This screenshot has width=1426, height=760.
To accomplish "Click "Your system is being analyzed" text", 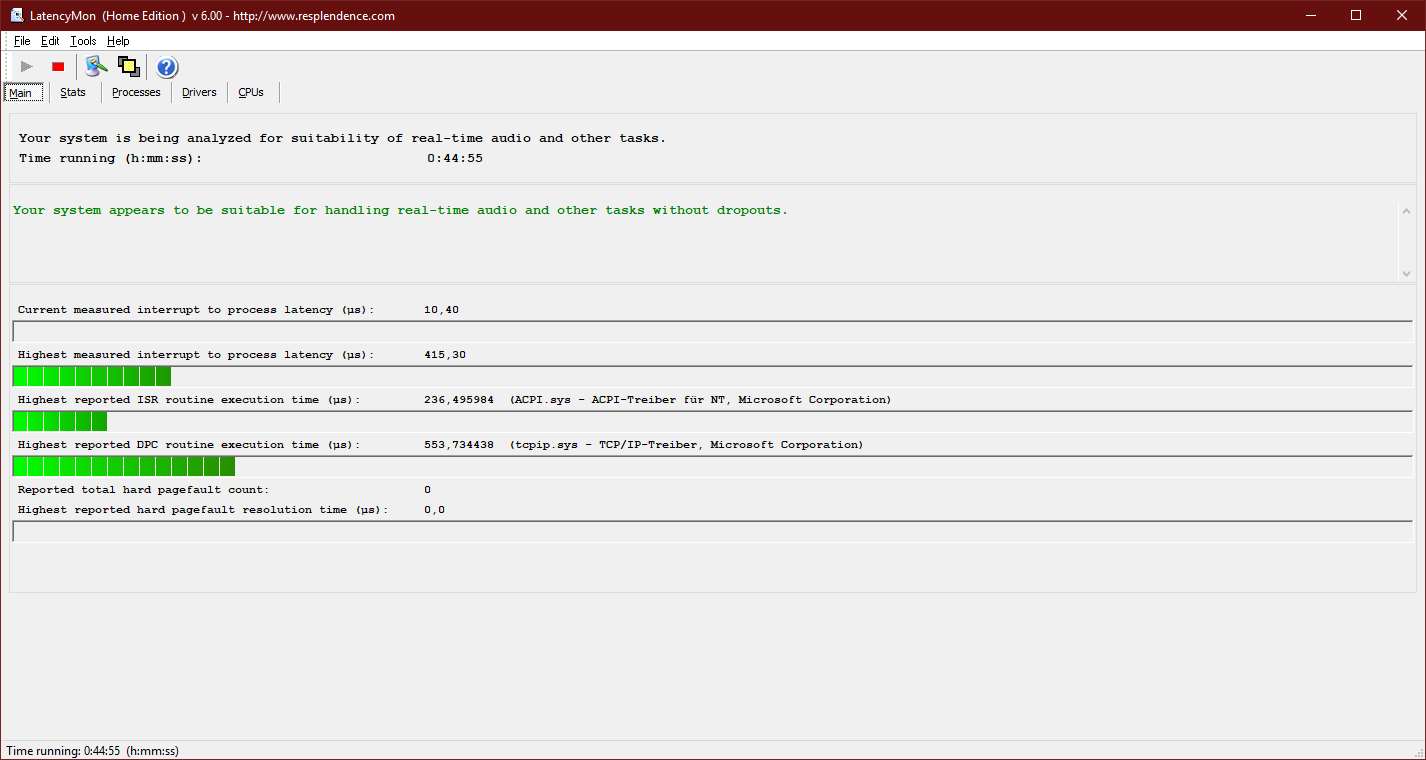I will click(342, 138).
